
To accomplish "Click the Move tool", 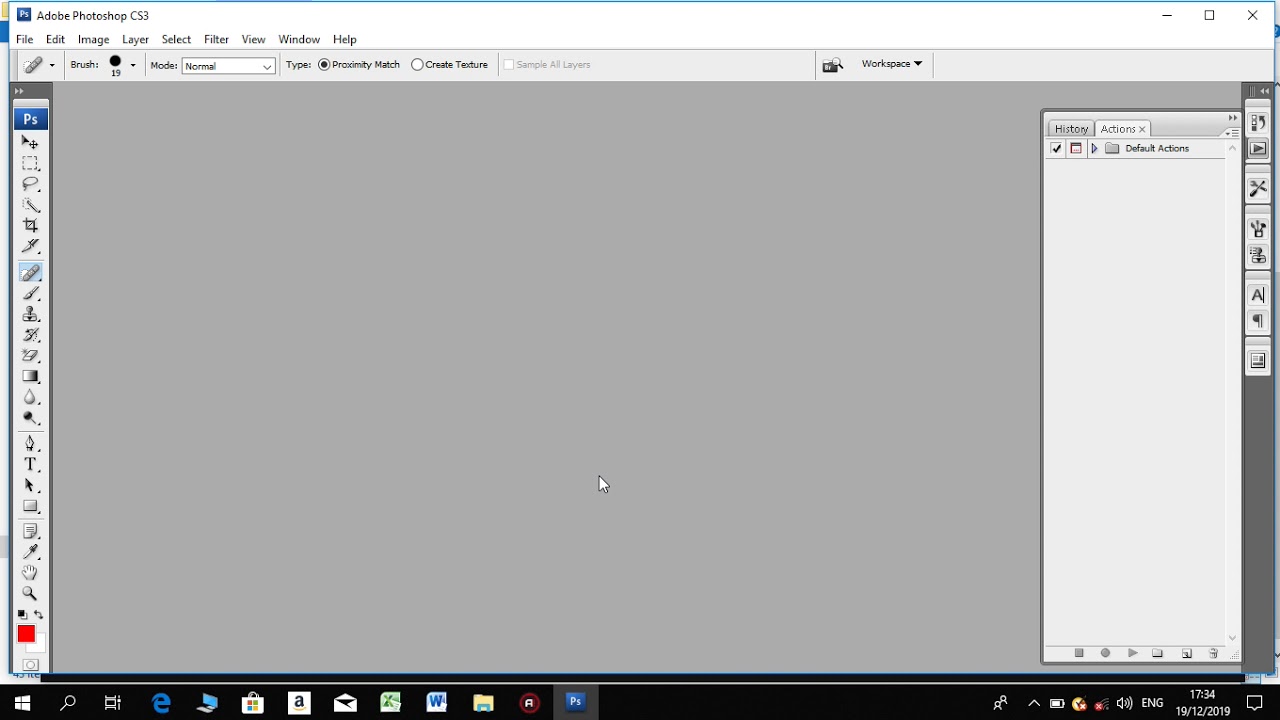I will coord(31,143).
